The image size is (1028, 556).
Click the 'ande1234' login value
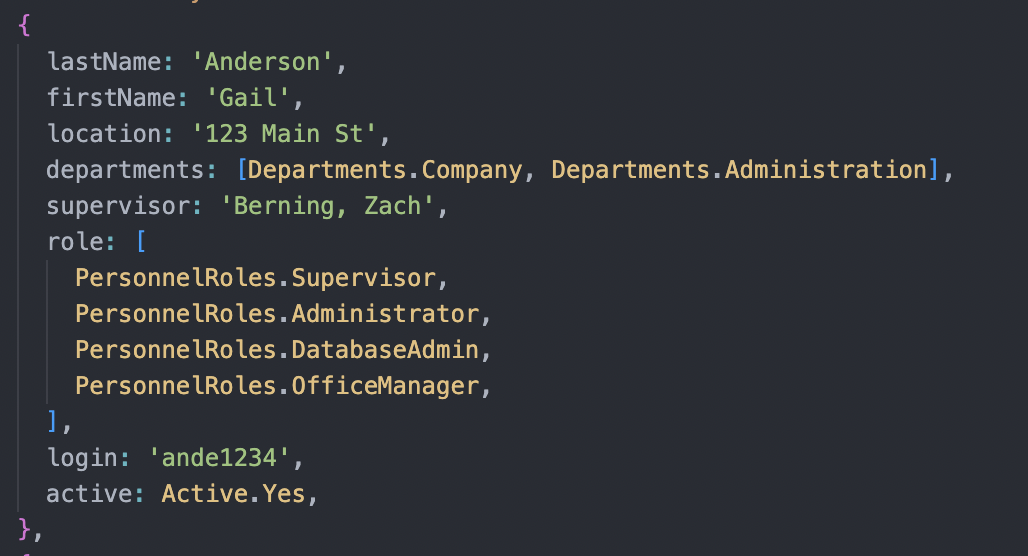coord(219,458)
